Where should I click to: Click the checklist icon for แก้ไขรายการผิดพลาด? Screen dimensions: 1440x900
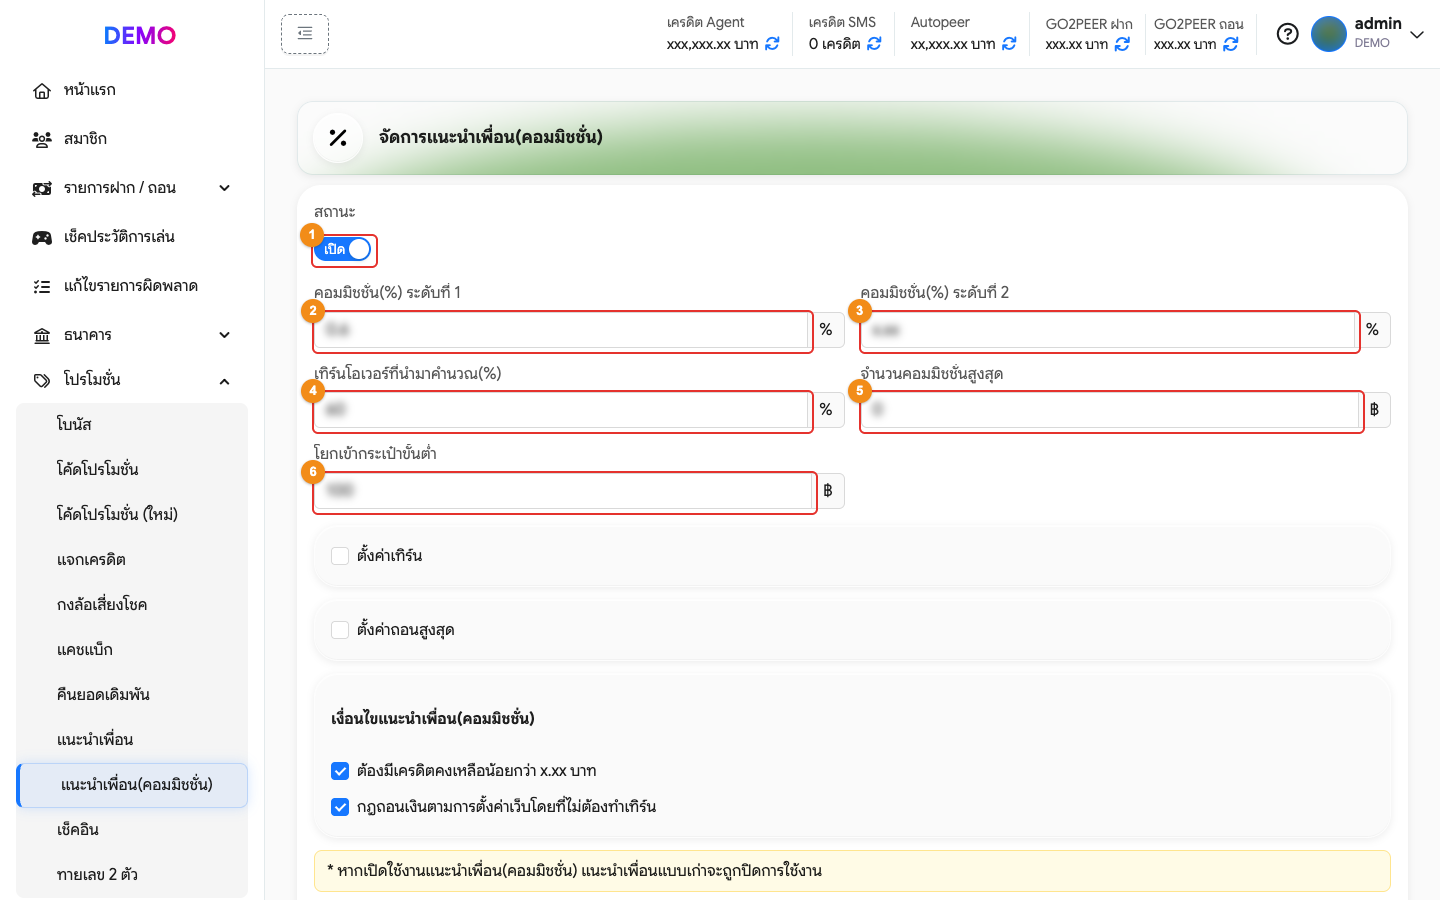point(42,287)
